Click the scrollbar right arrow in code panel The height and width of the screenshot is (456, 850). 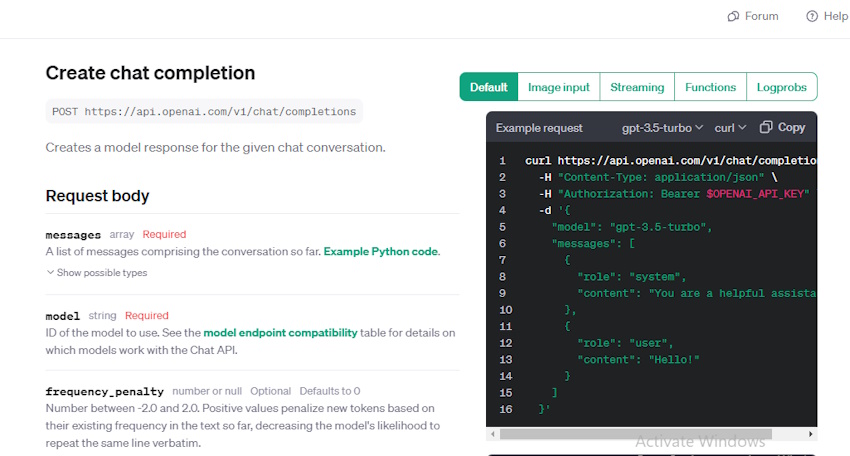pos(810,434)
